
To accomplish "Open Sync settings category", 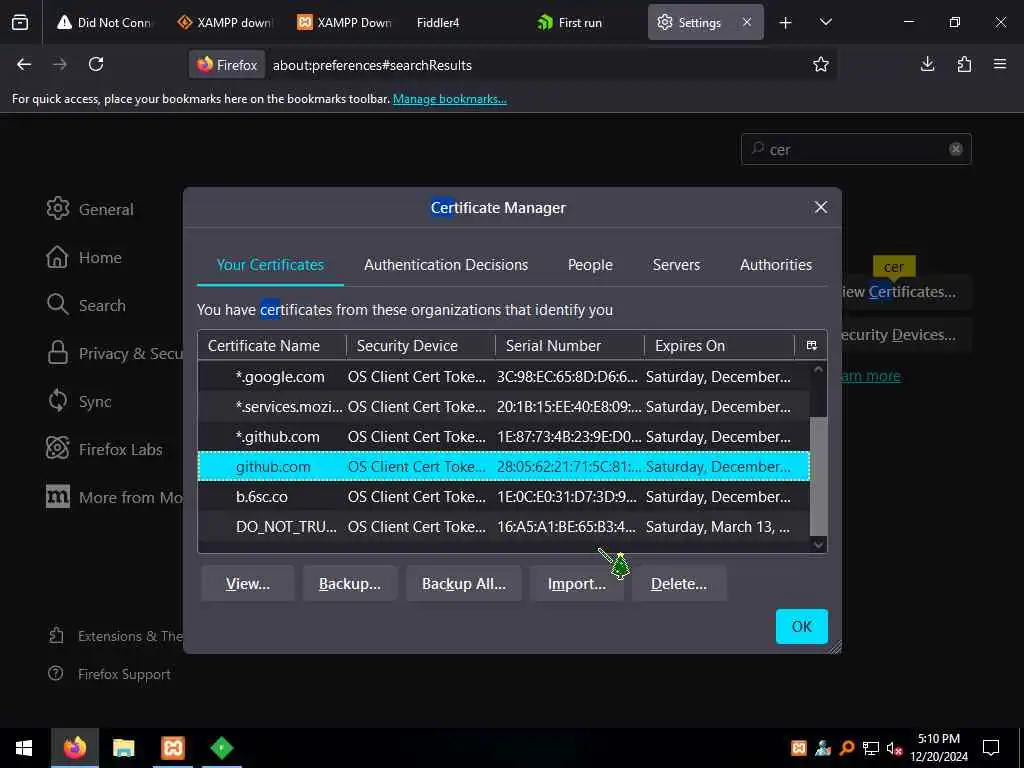I will tap(79, 401).
